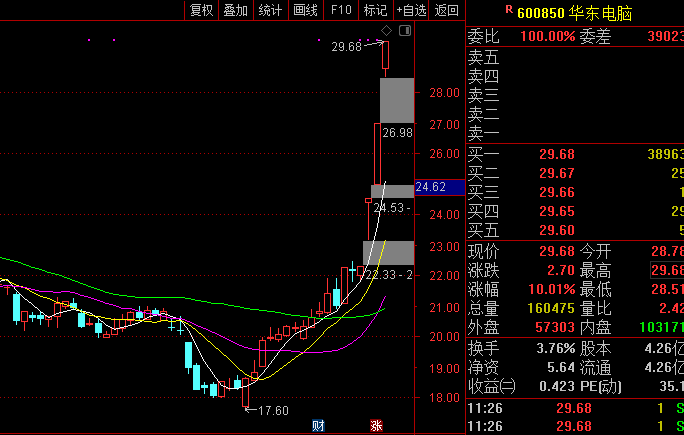Image resolution: width=684 pixels, height=435 pixels.
Task: Click the 今开 label
Action: tap(595, 252)
